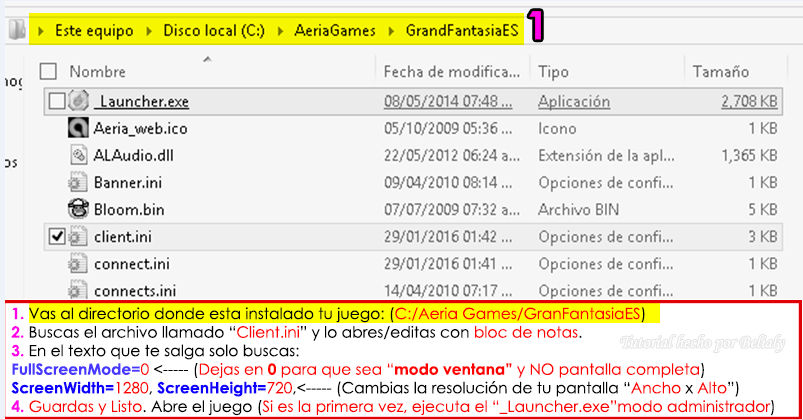
Task: Click the client.ini gear file icon
Action: (x=78, y=236)
